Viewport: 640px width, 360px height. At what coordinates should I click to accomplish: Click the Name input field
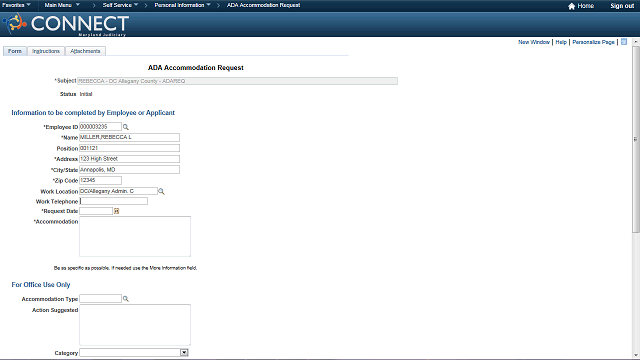tap(129, 138)
